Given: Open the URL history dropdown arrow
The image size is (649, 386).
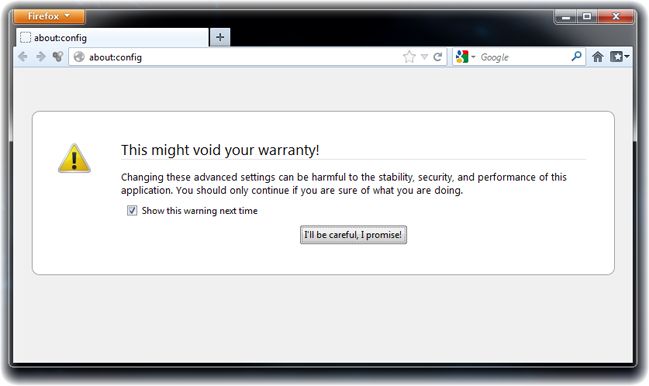Looking at the screenshot, I should 424,57.
